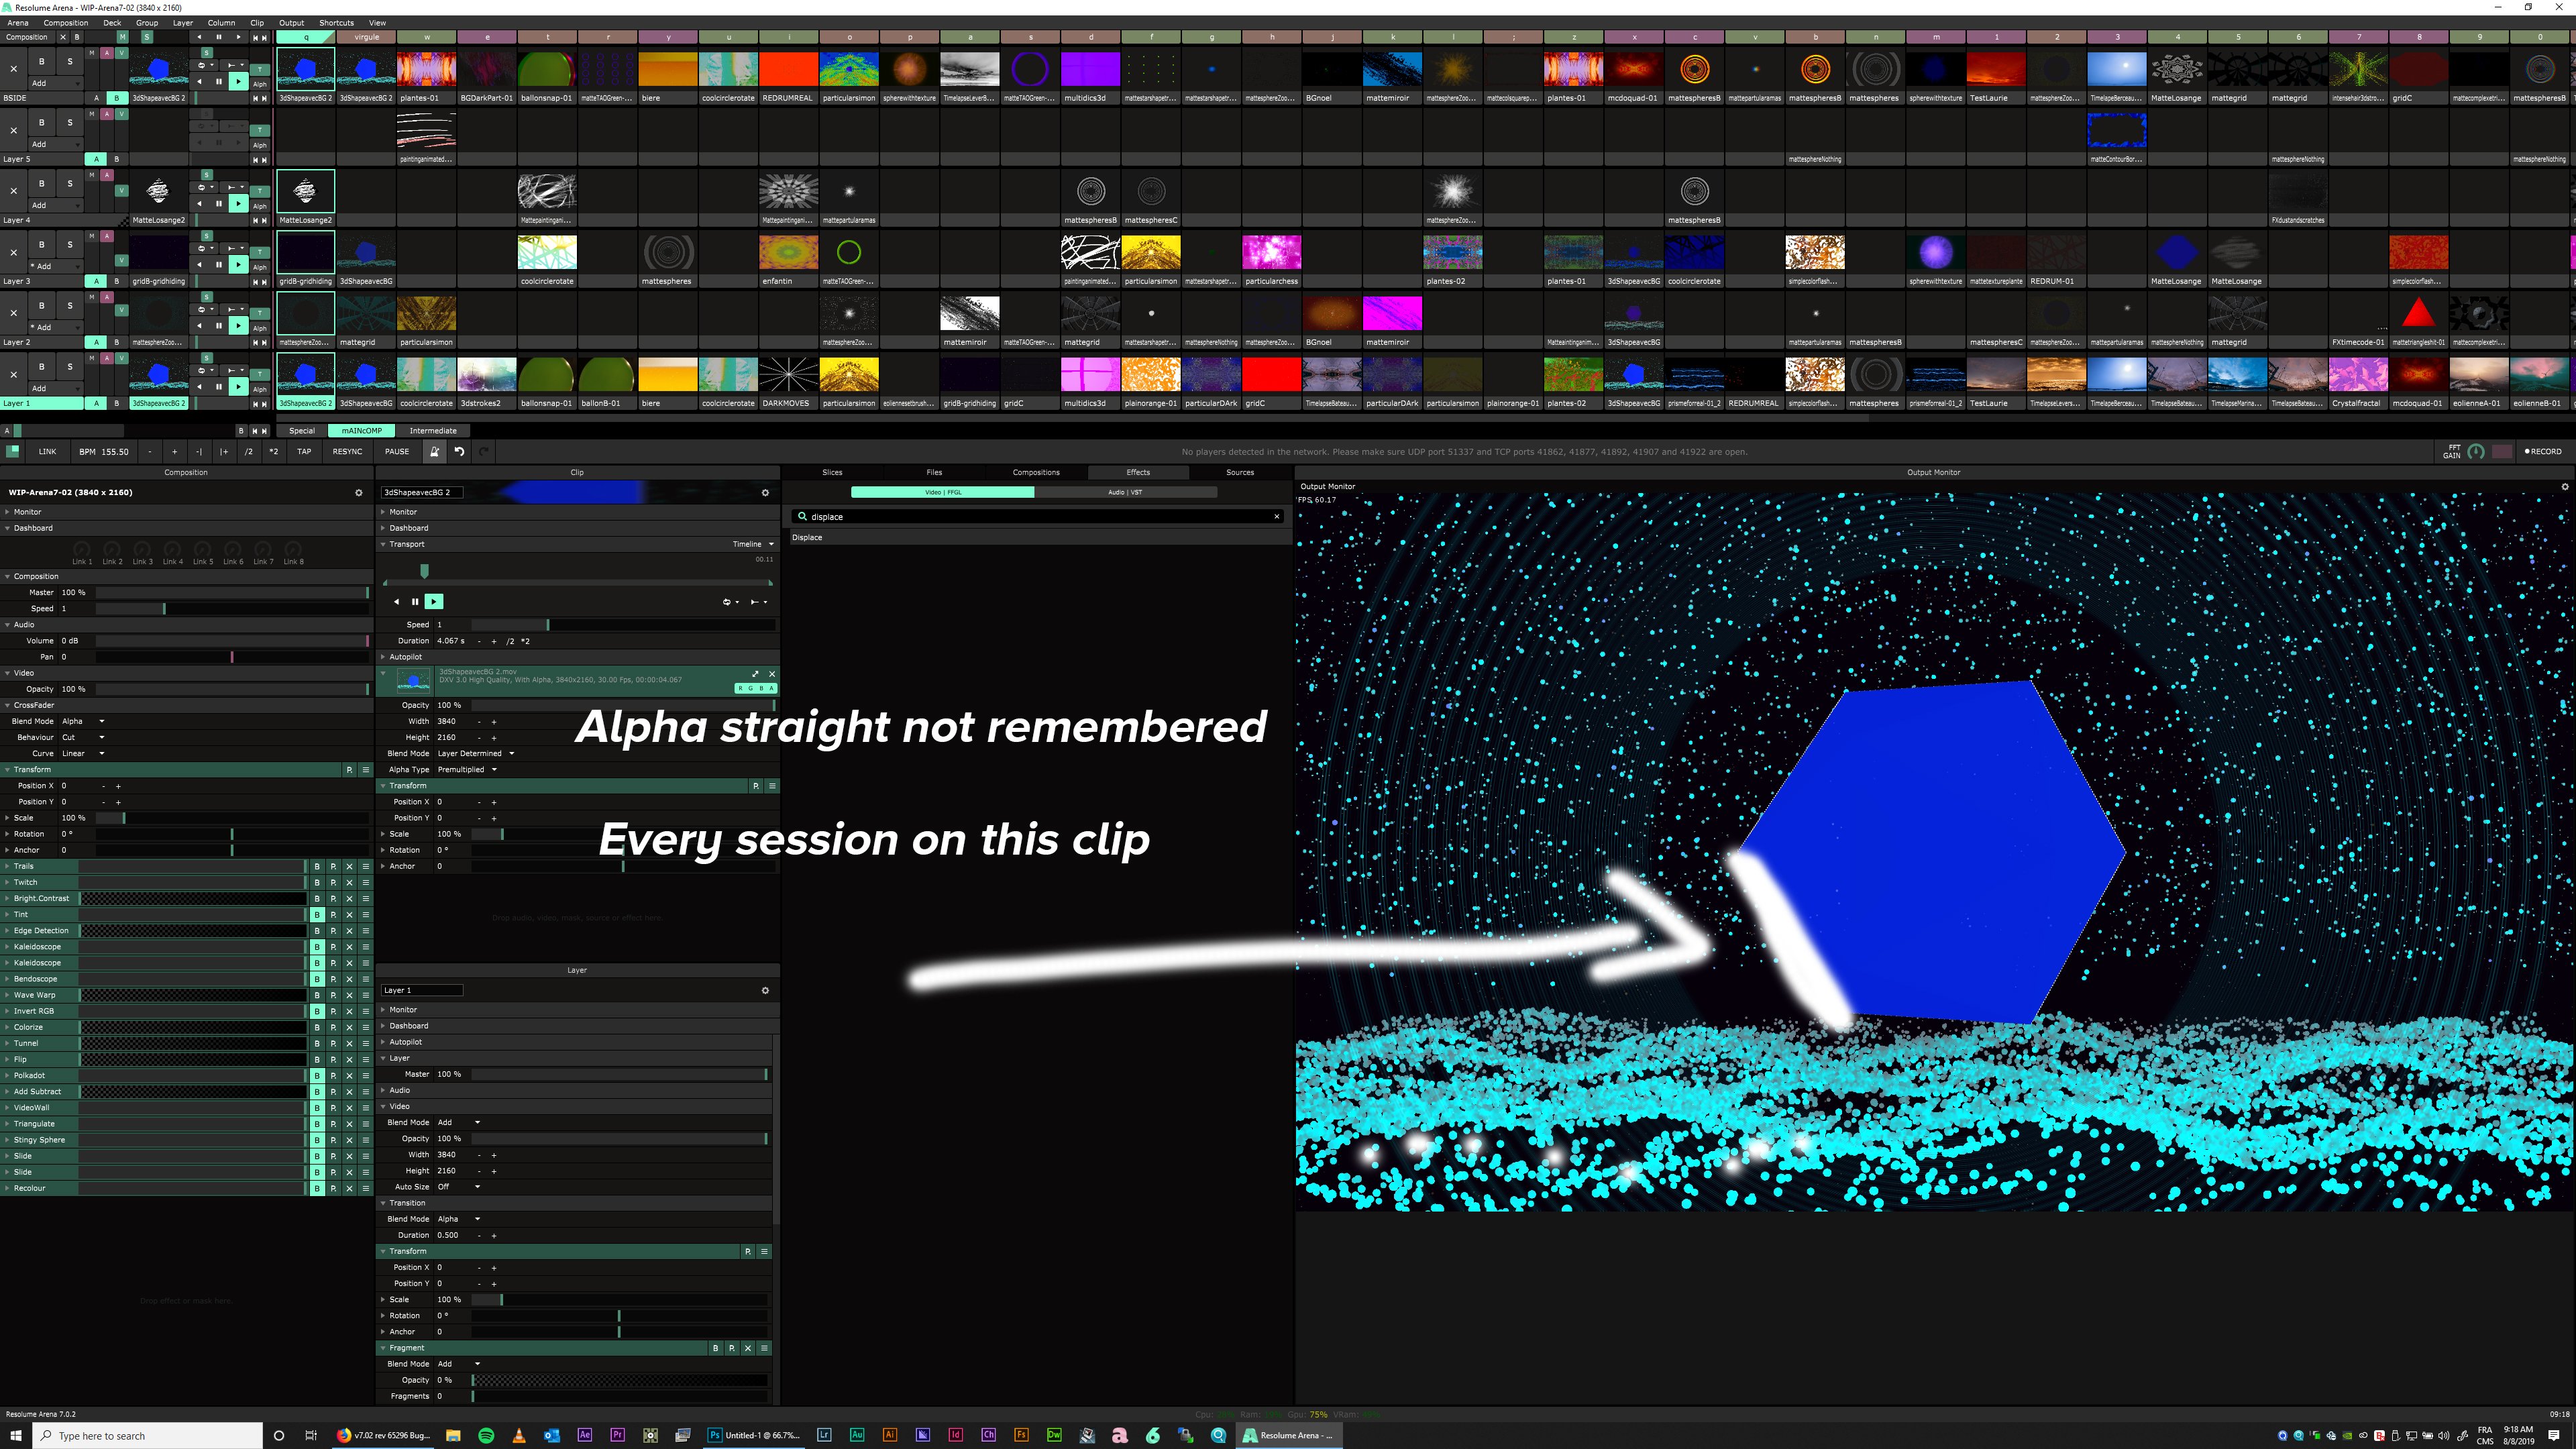Open Alpha Type Premultiplied dropdown
This screenshot has width=2576, height=1449.
coord(467,769)
